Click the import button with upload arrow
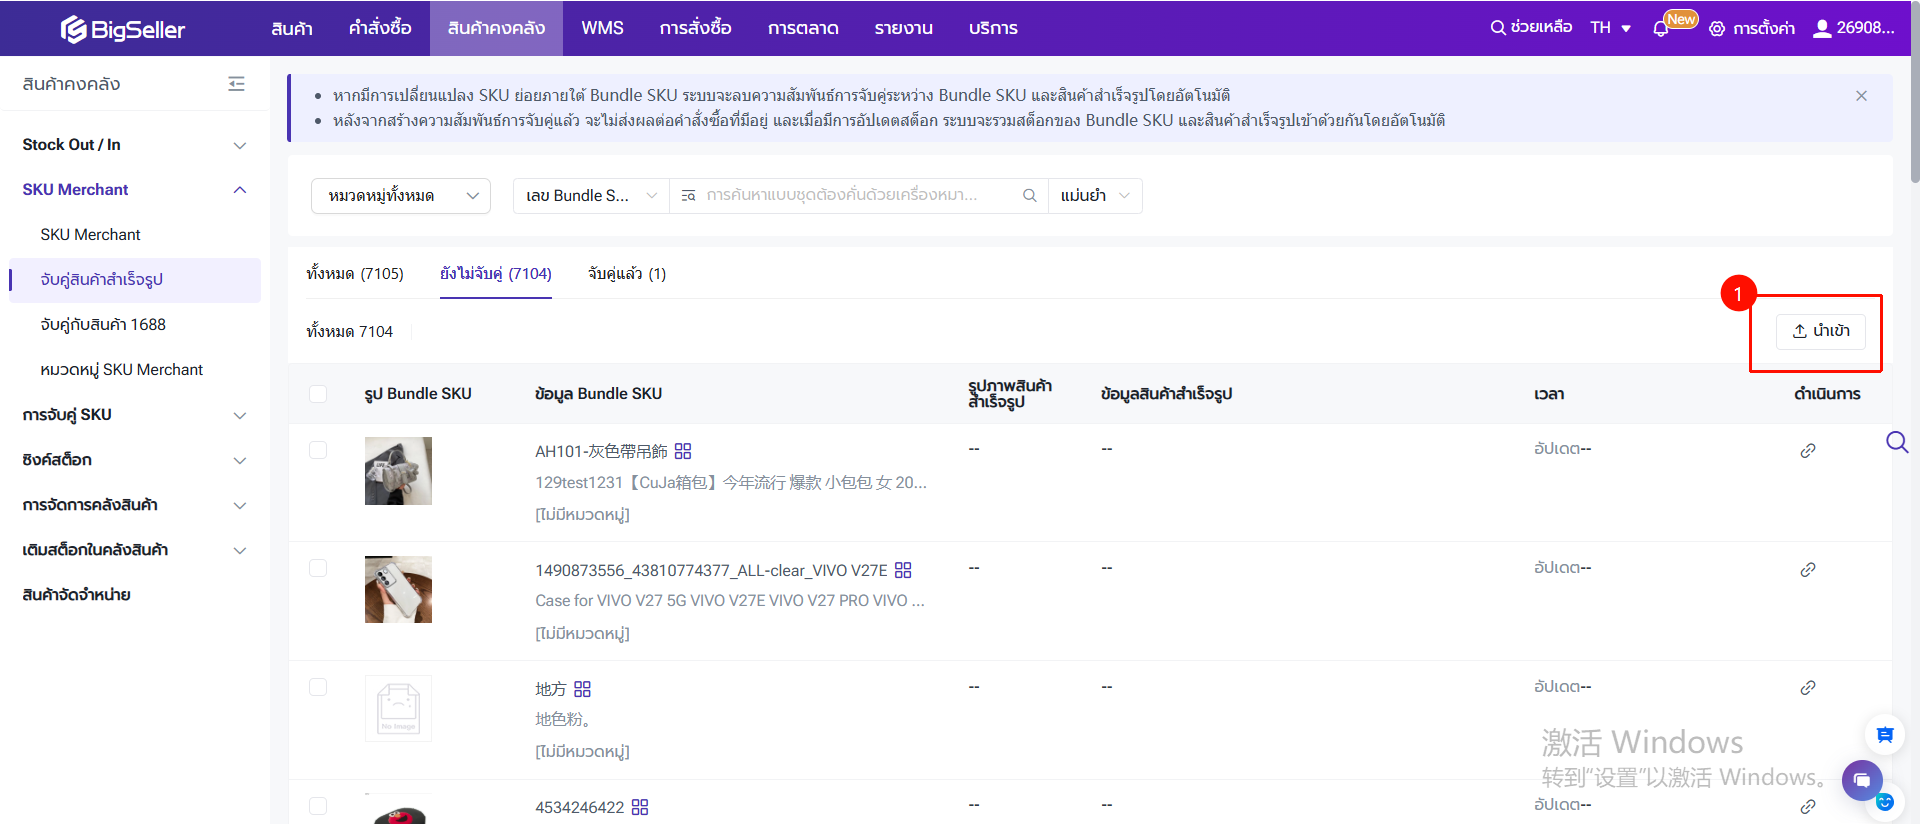This screenshot has height=824, width=1920. click(x=1820, y=331)
